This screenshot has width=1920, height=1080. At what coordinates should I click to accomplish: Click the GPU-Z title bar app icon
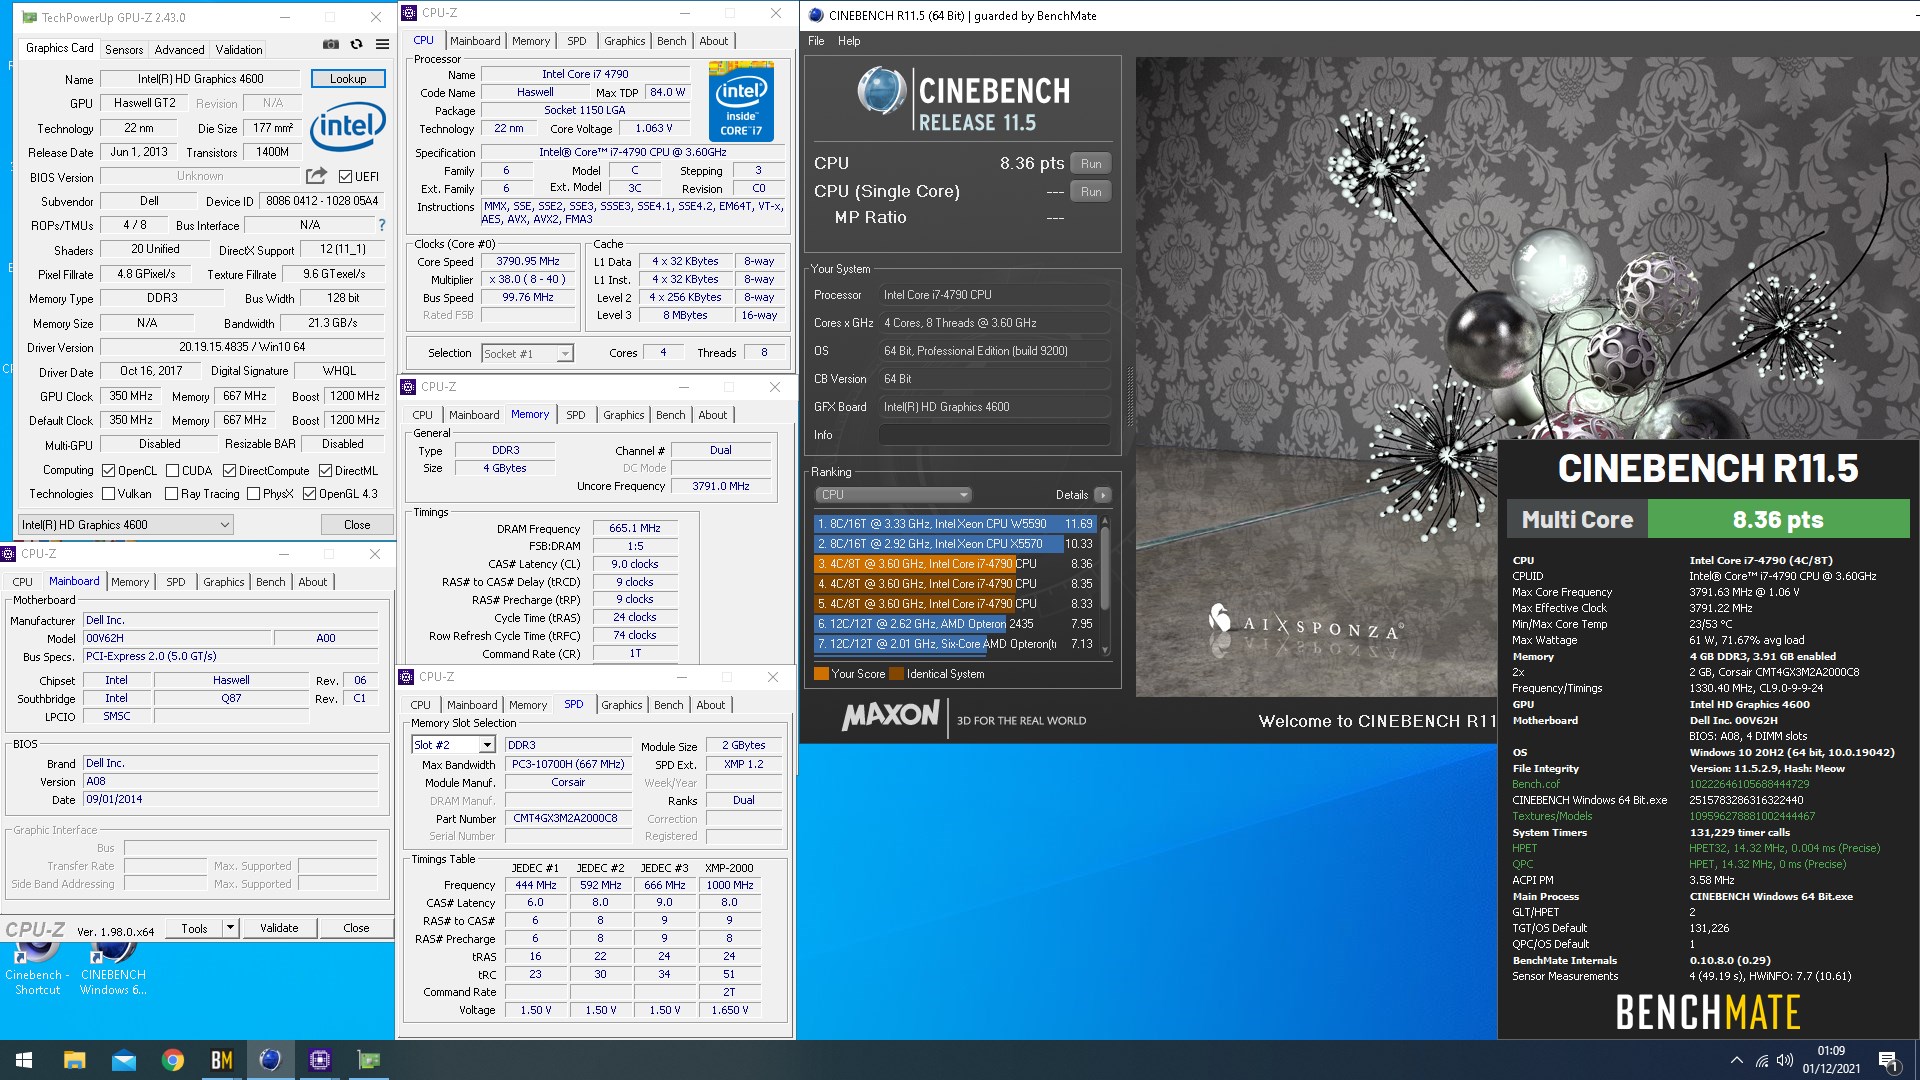[x=29, y=17]
